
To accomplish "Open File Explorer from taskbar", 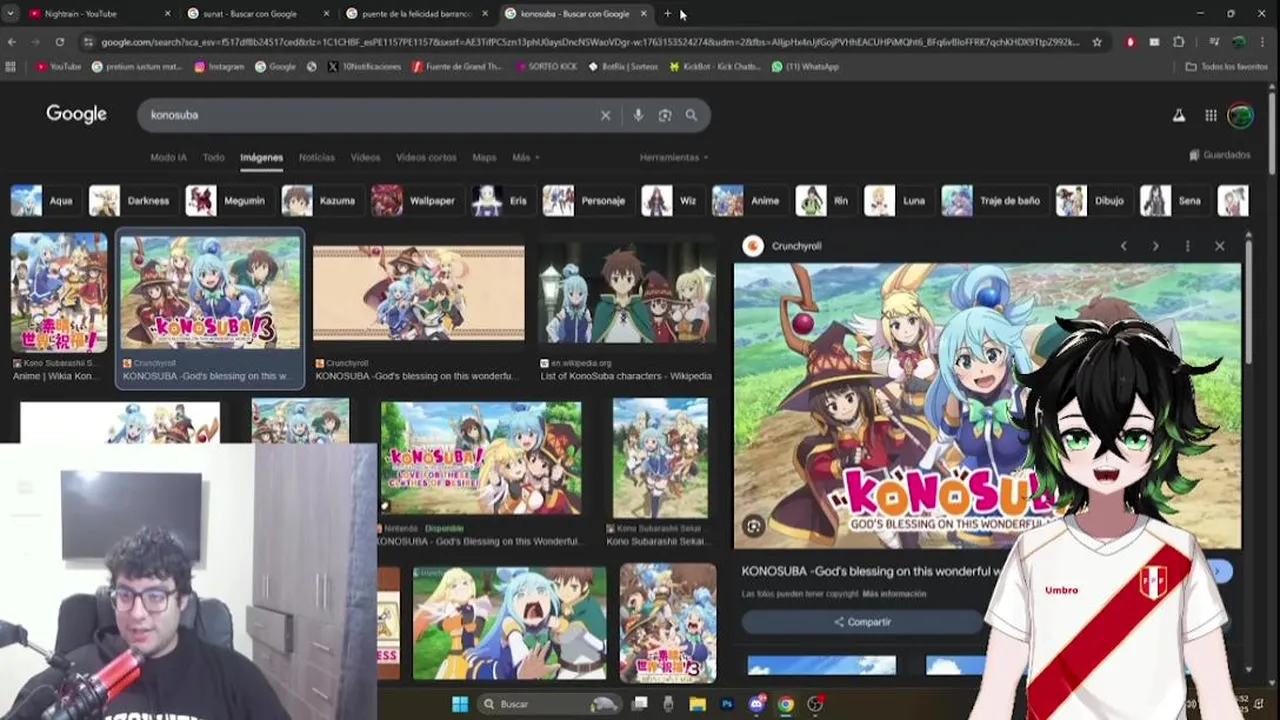I will click(697, 704).
